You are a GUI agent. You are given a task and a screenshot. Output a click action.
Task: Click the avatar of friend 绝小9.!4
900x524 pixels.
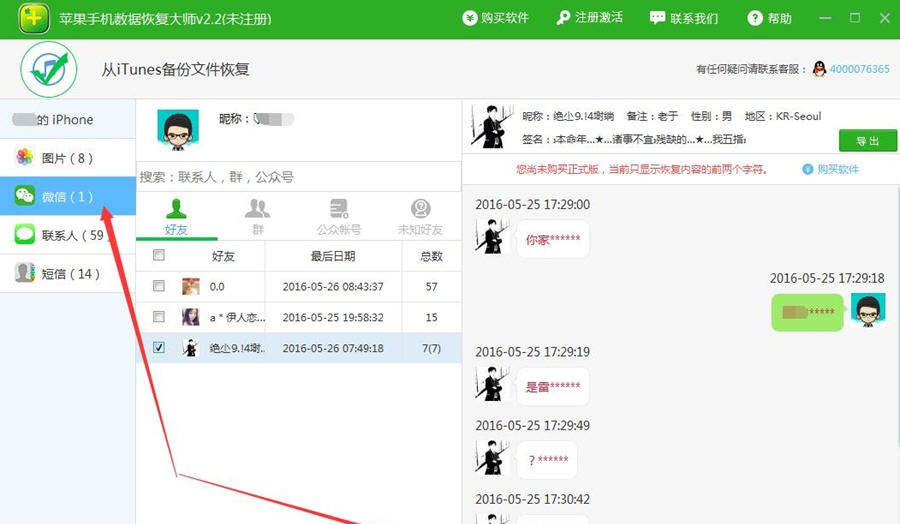click(x=191, y=348)
